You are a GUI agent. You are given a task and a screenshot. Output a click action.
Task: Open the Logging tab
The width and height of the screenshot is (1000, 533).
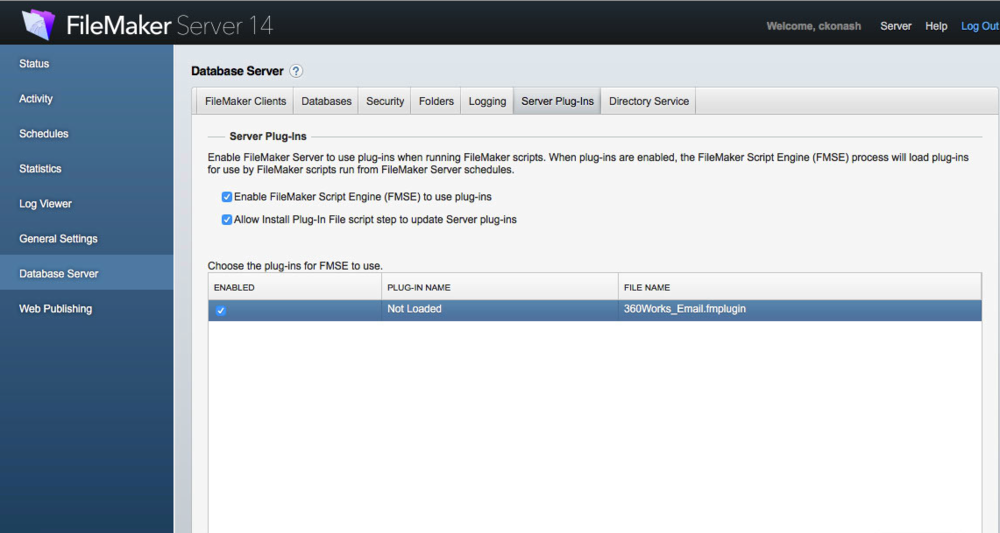[x=487, y=101]
